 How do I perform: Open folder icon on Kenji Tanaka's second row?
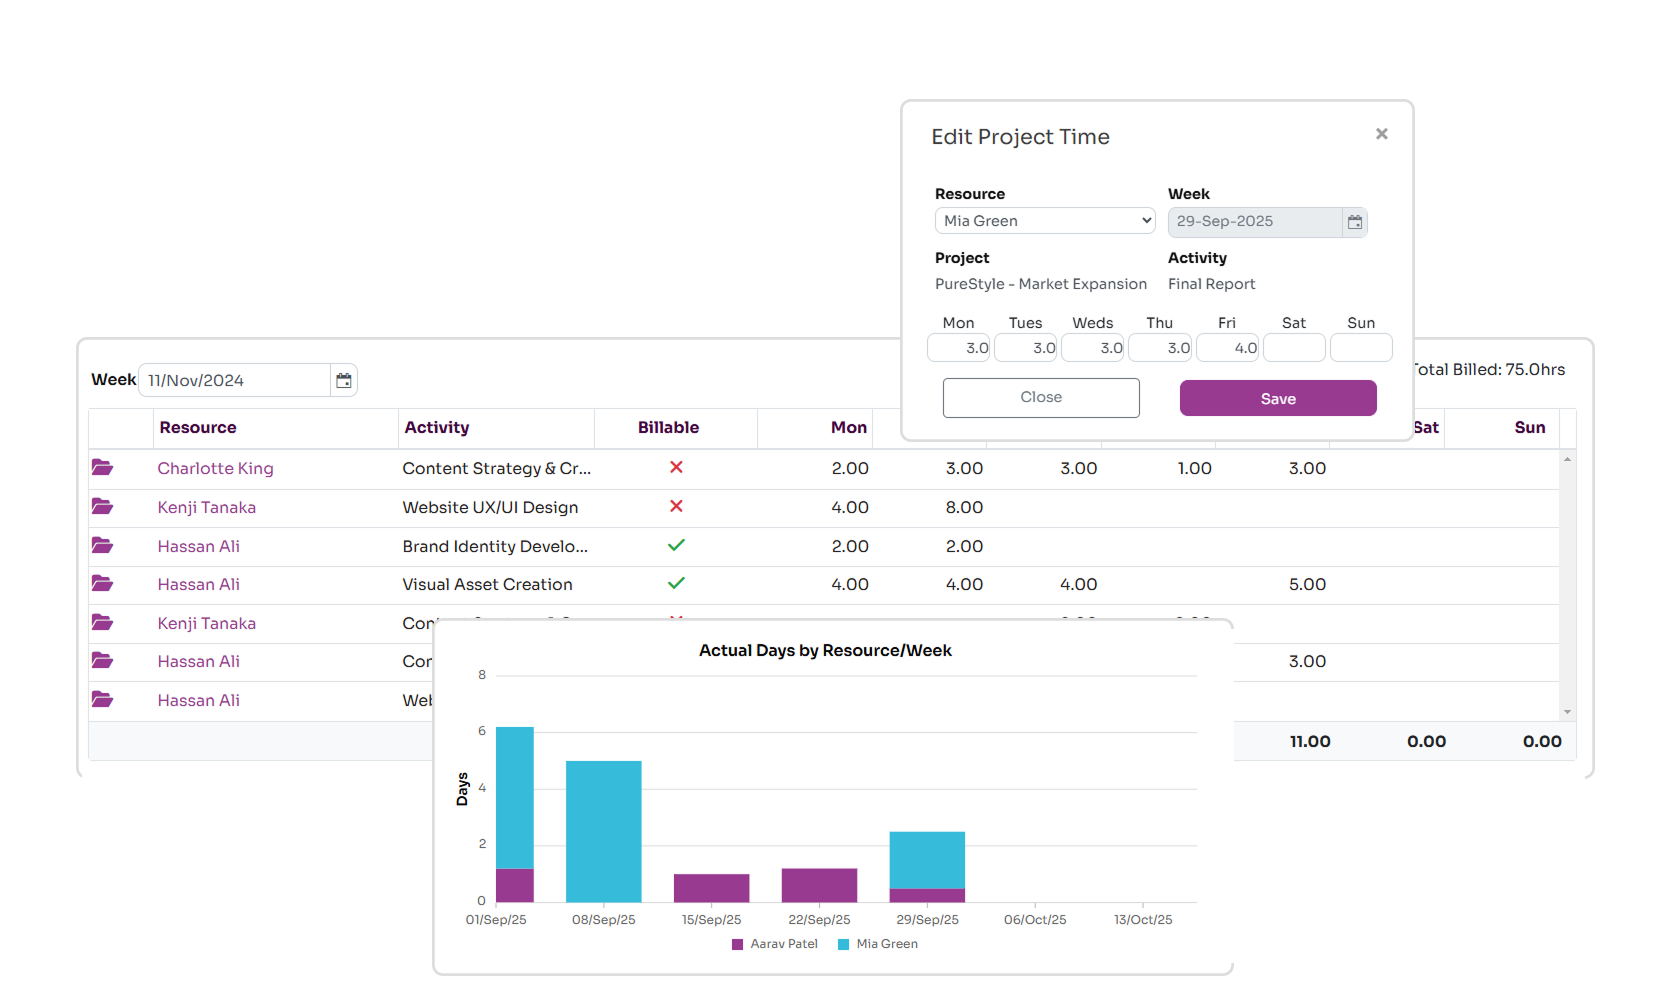pyautogui.click(x=103, y=622)
